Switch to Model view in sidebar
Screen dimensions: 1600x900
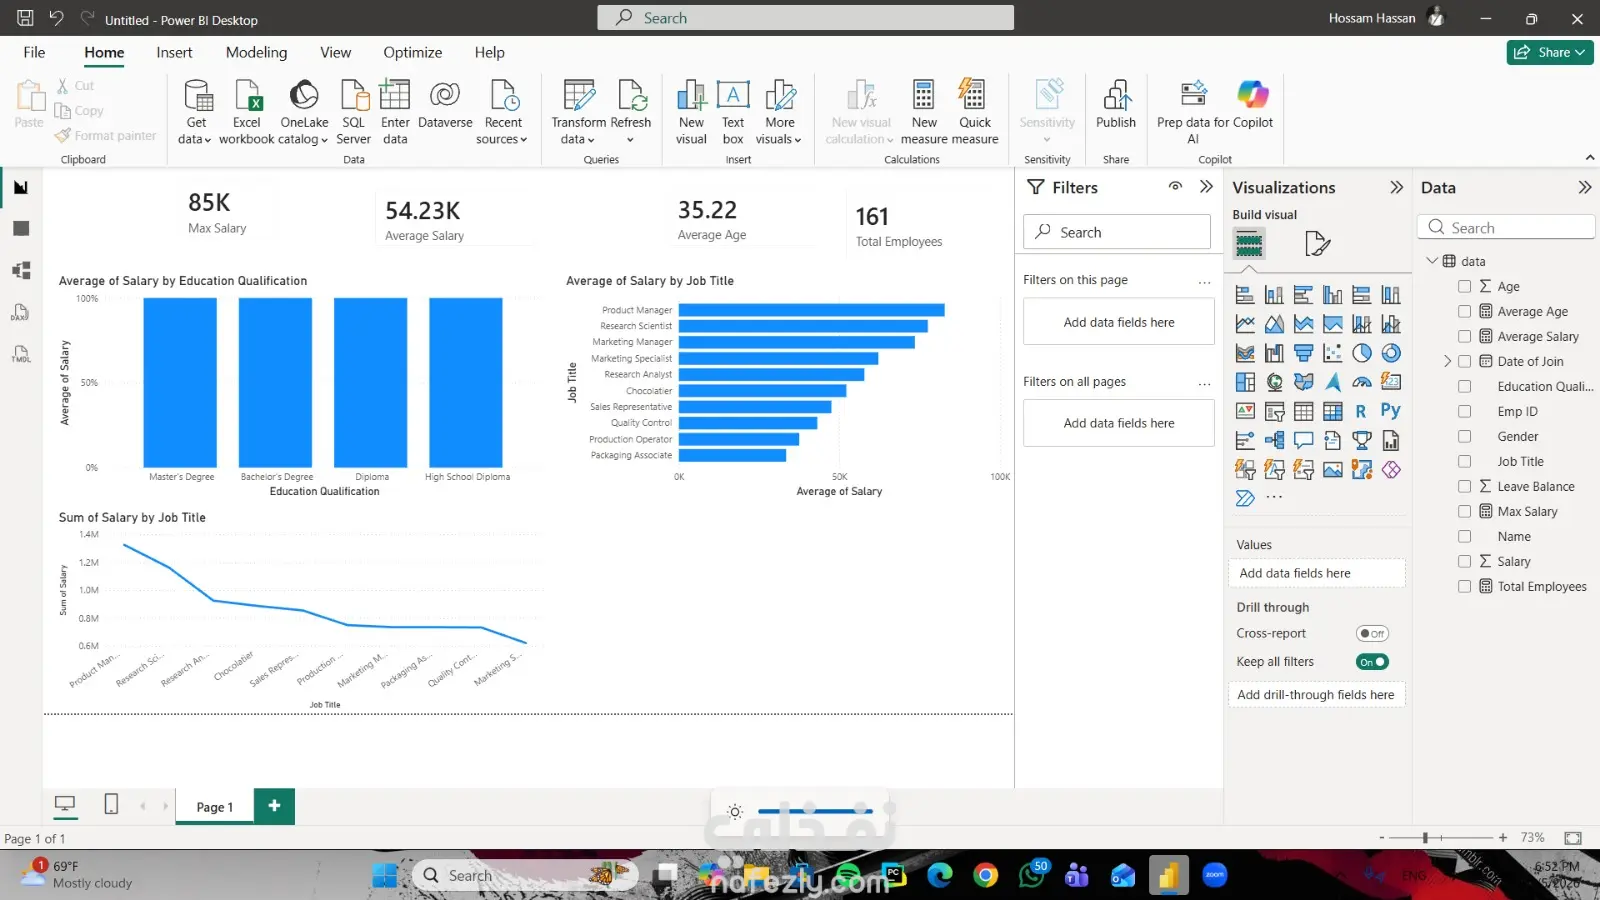click(21, 270)
